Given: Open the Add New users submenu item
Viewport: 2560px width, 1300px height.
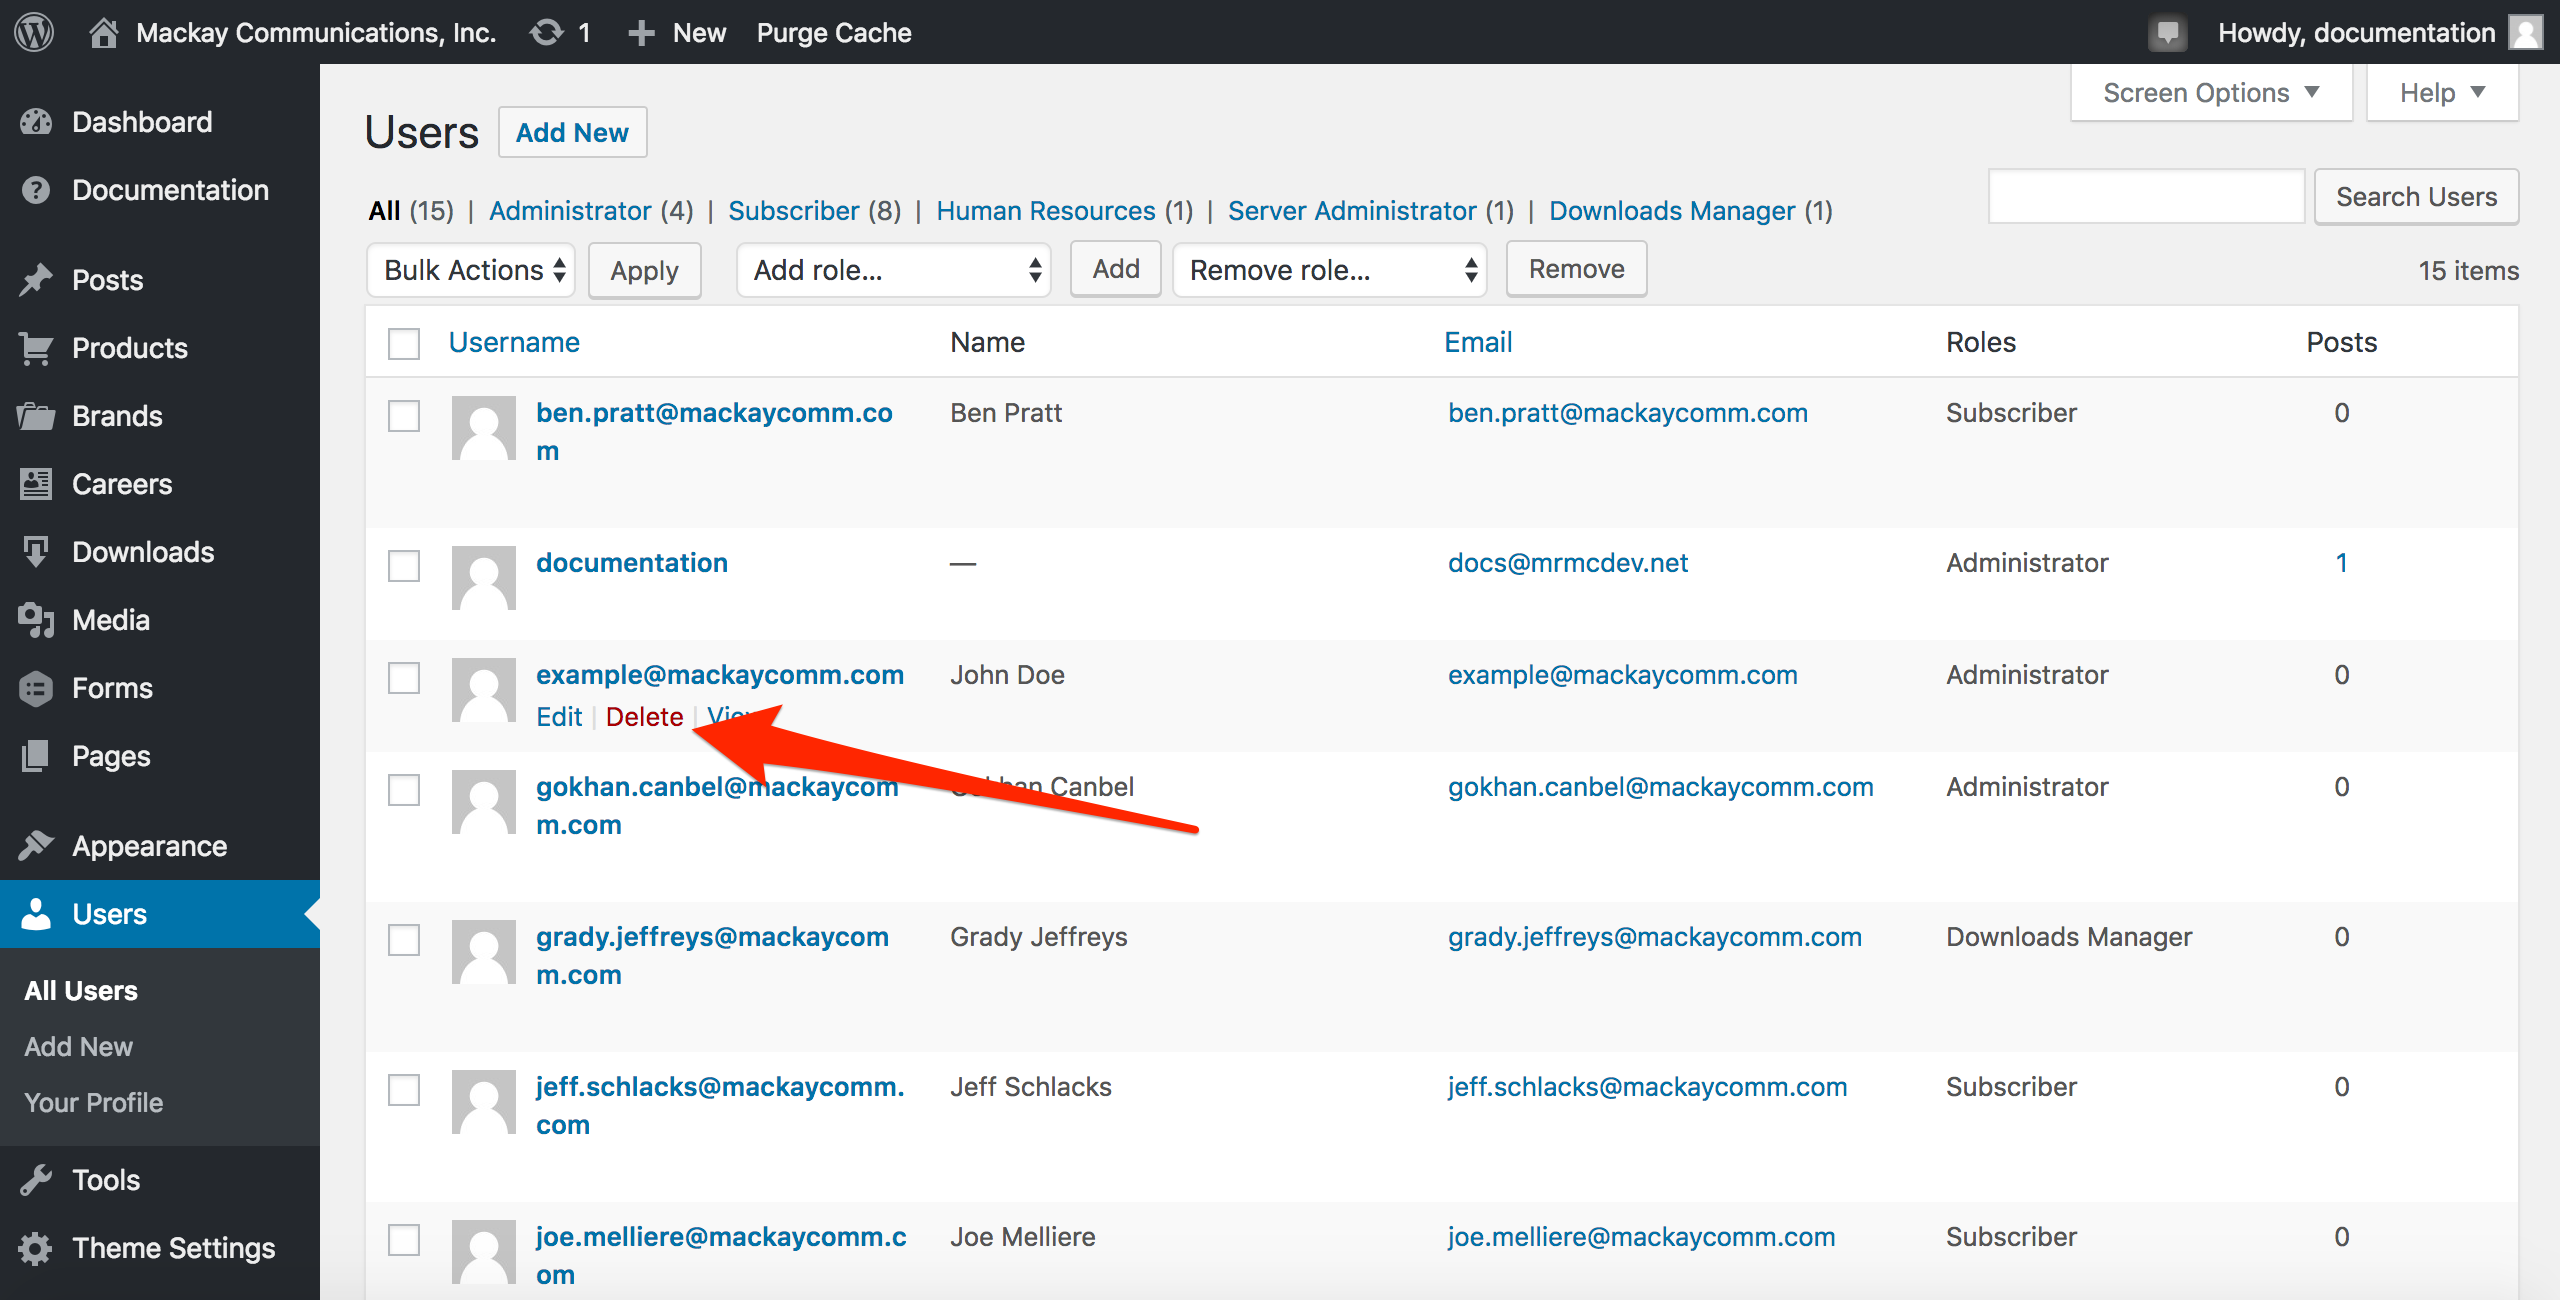Looking at the screenshot, I should pos(78,1047).
